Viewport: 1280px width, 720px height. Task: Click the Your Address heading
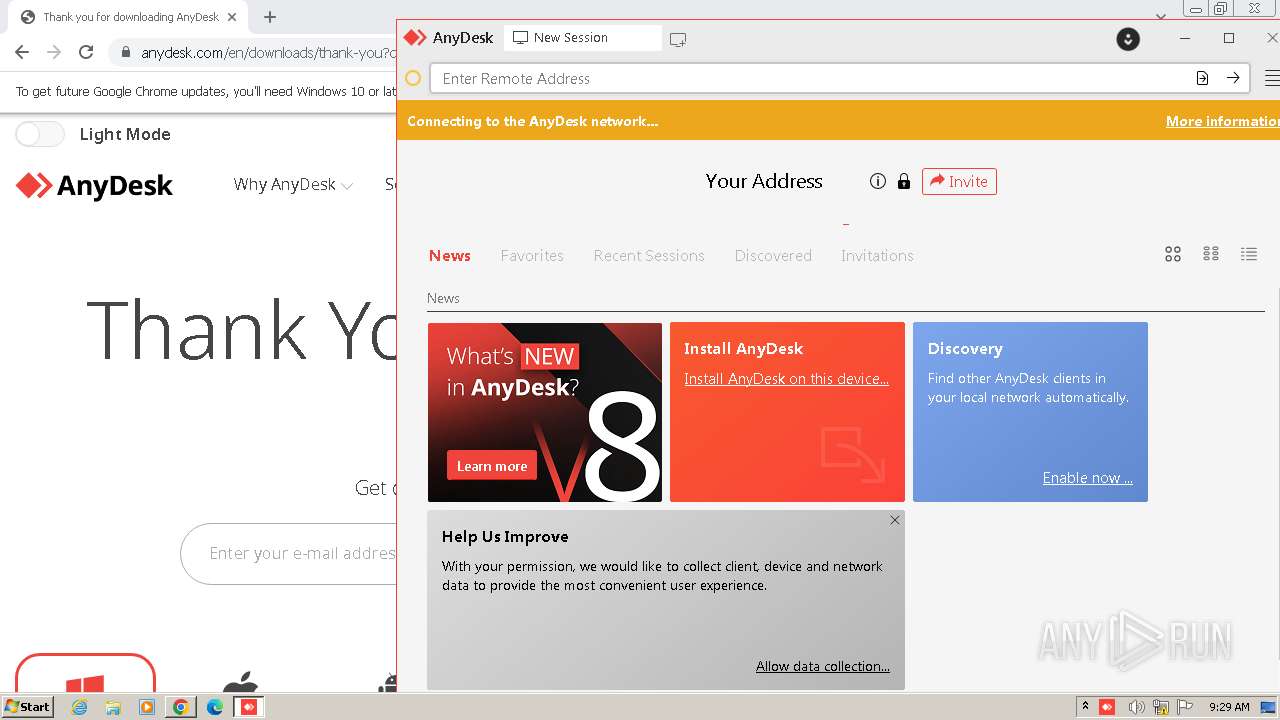[764, 181]
